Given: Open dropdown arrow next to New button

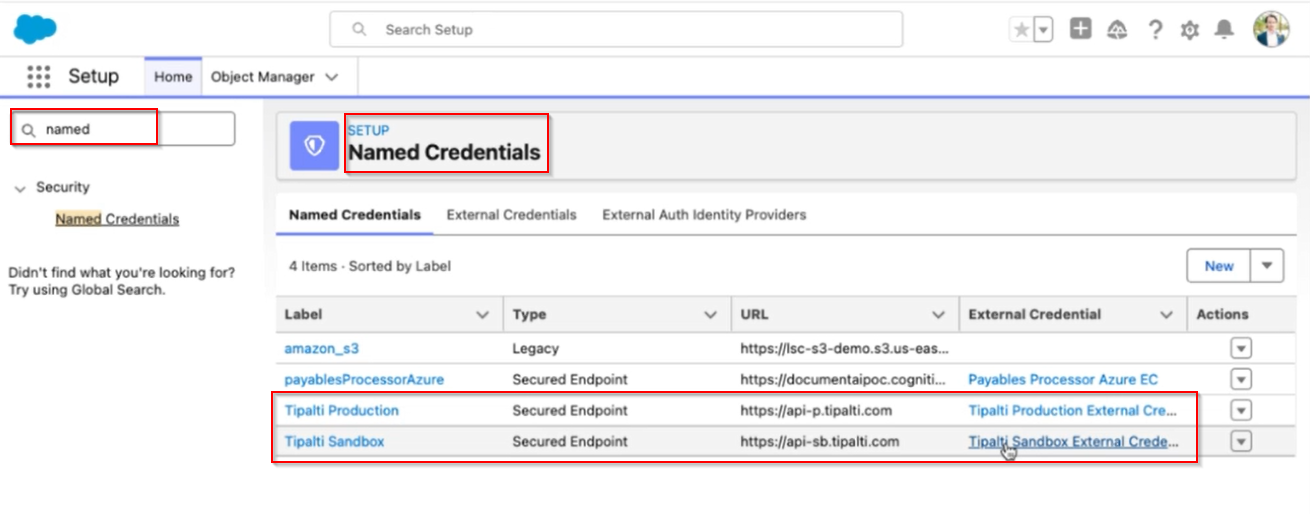Looking at the screenshot, I should (x=1267, y=266).
